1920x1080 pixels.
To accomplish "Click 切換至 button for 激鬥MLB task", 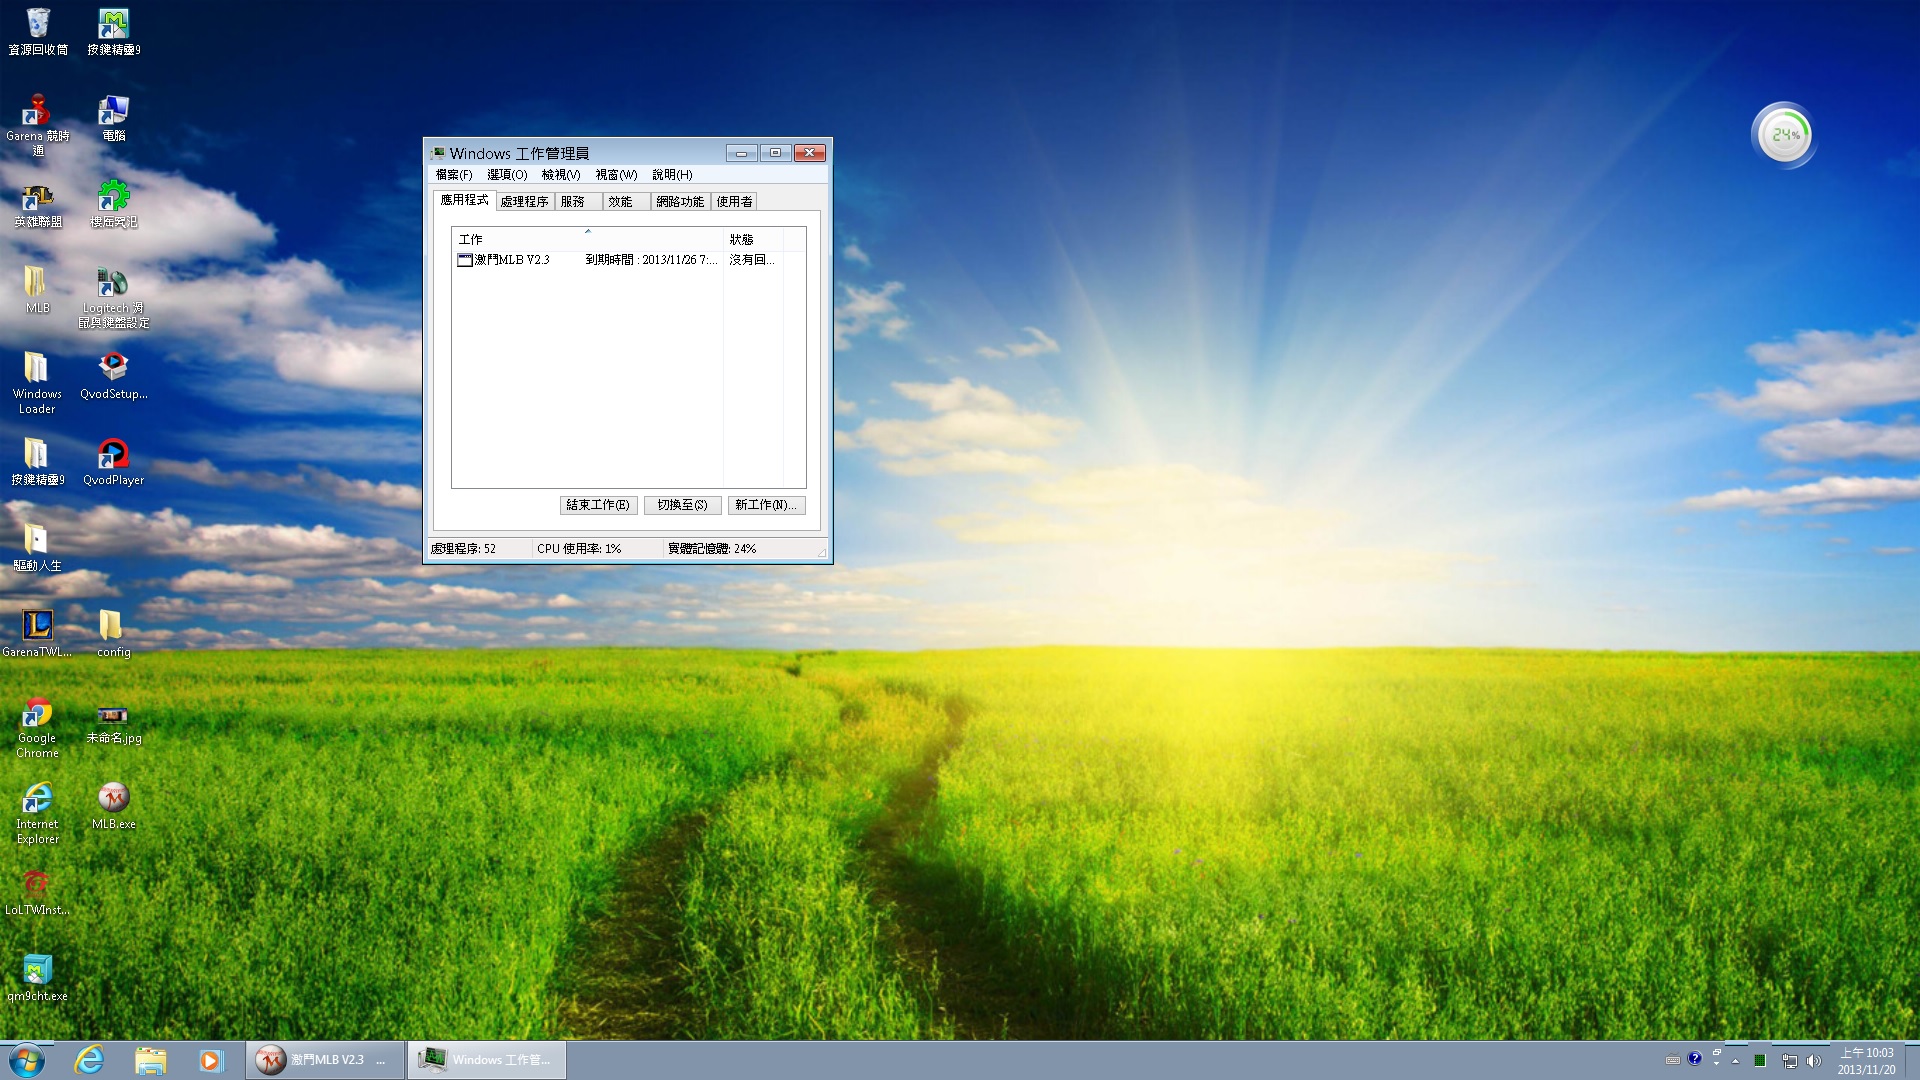I will coord(680,505).
